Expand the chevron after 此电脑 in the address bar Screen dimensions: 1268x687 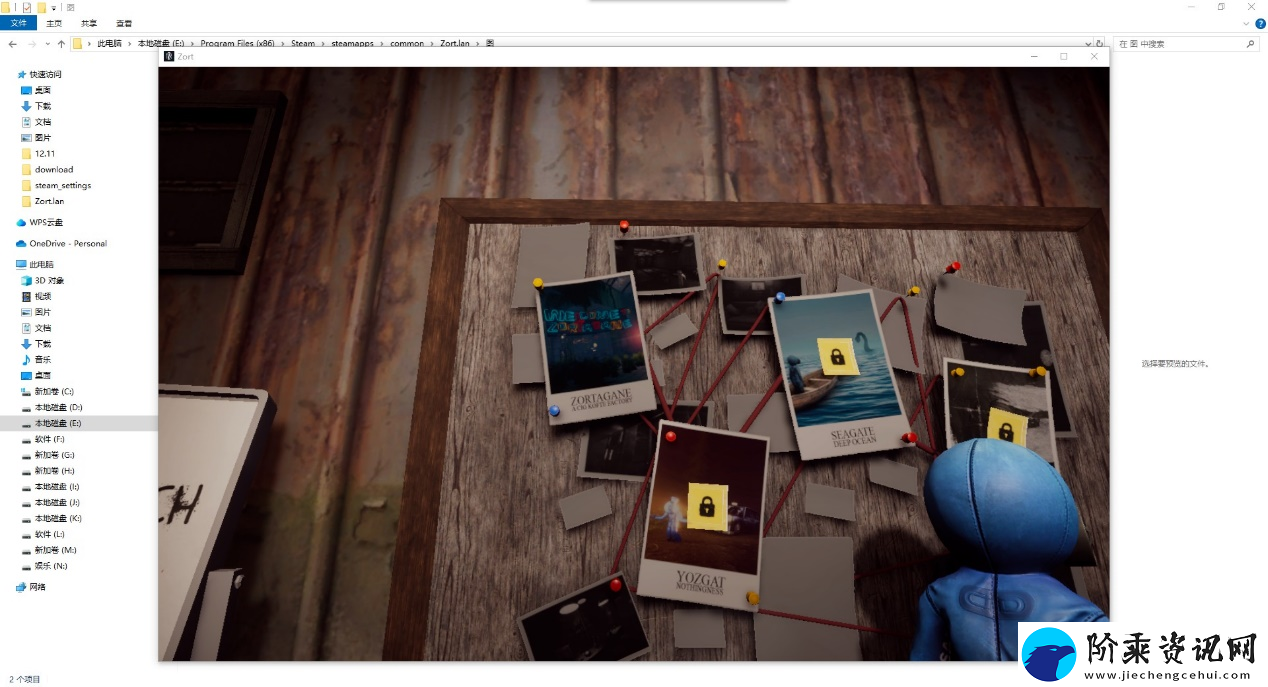tap(129, 44)
